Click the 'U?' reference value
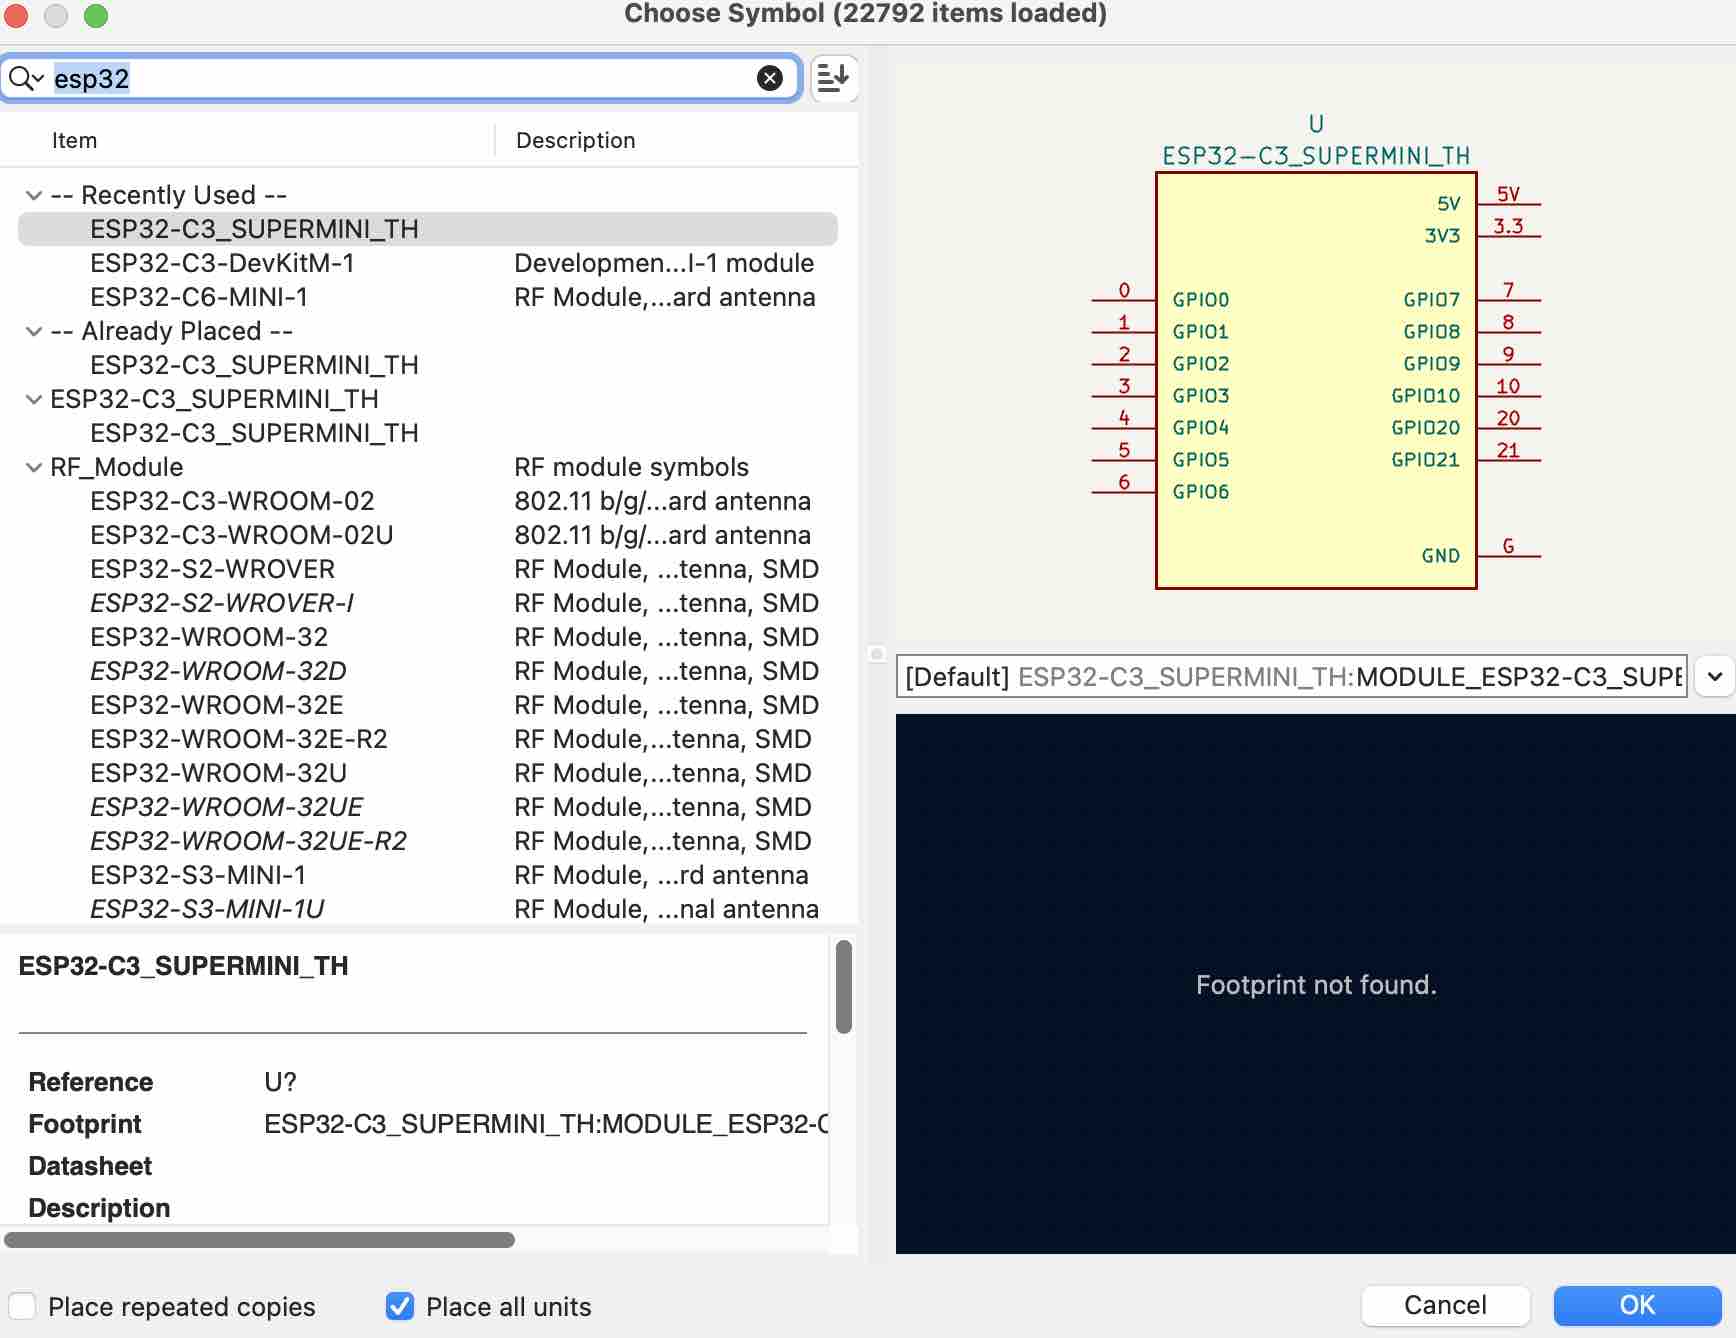 280,1082
